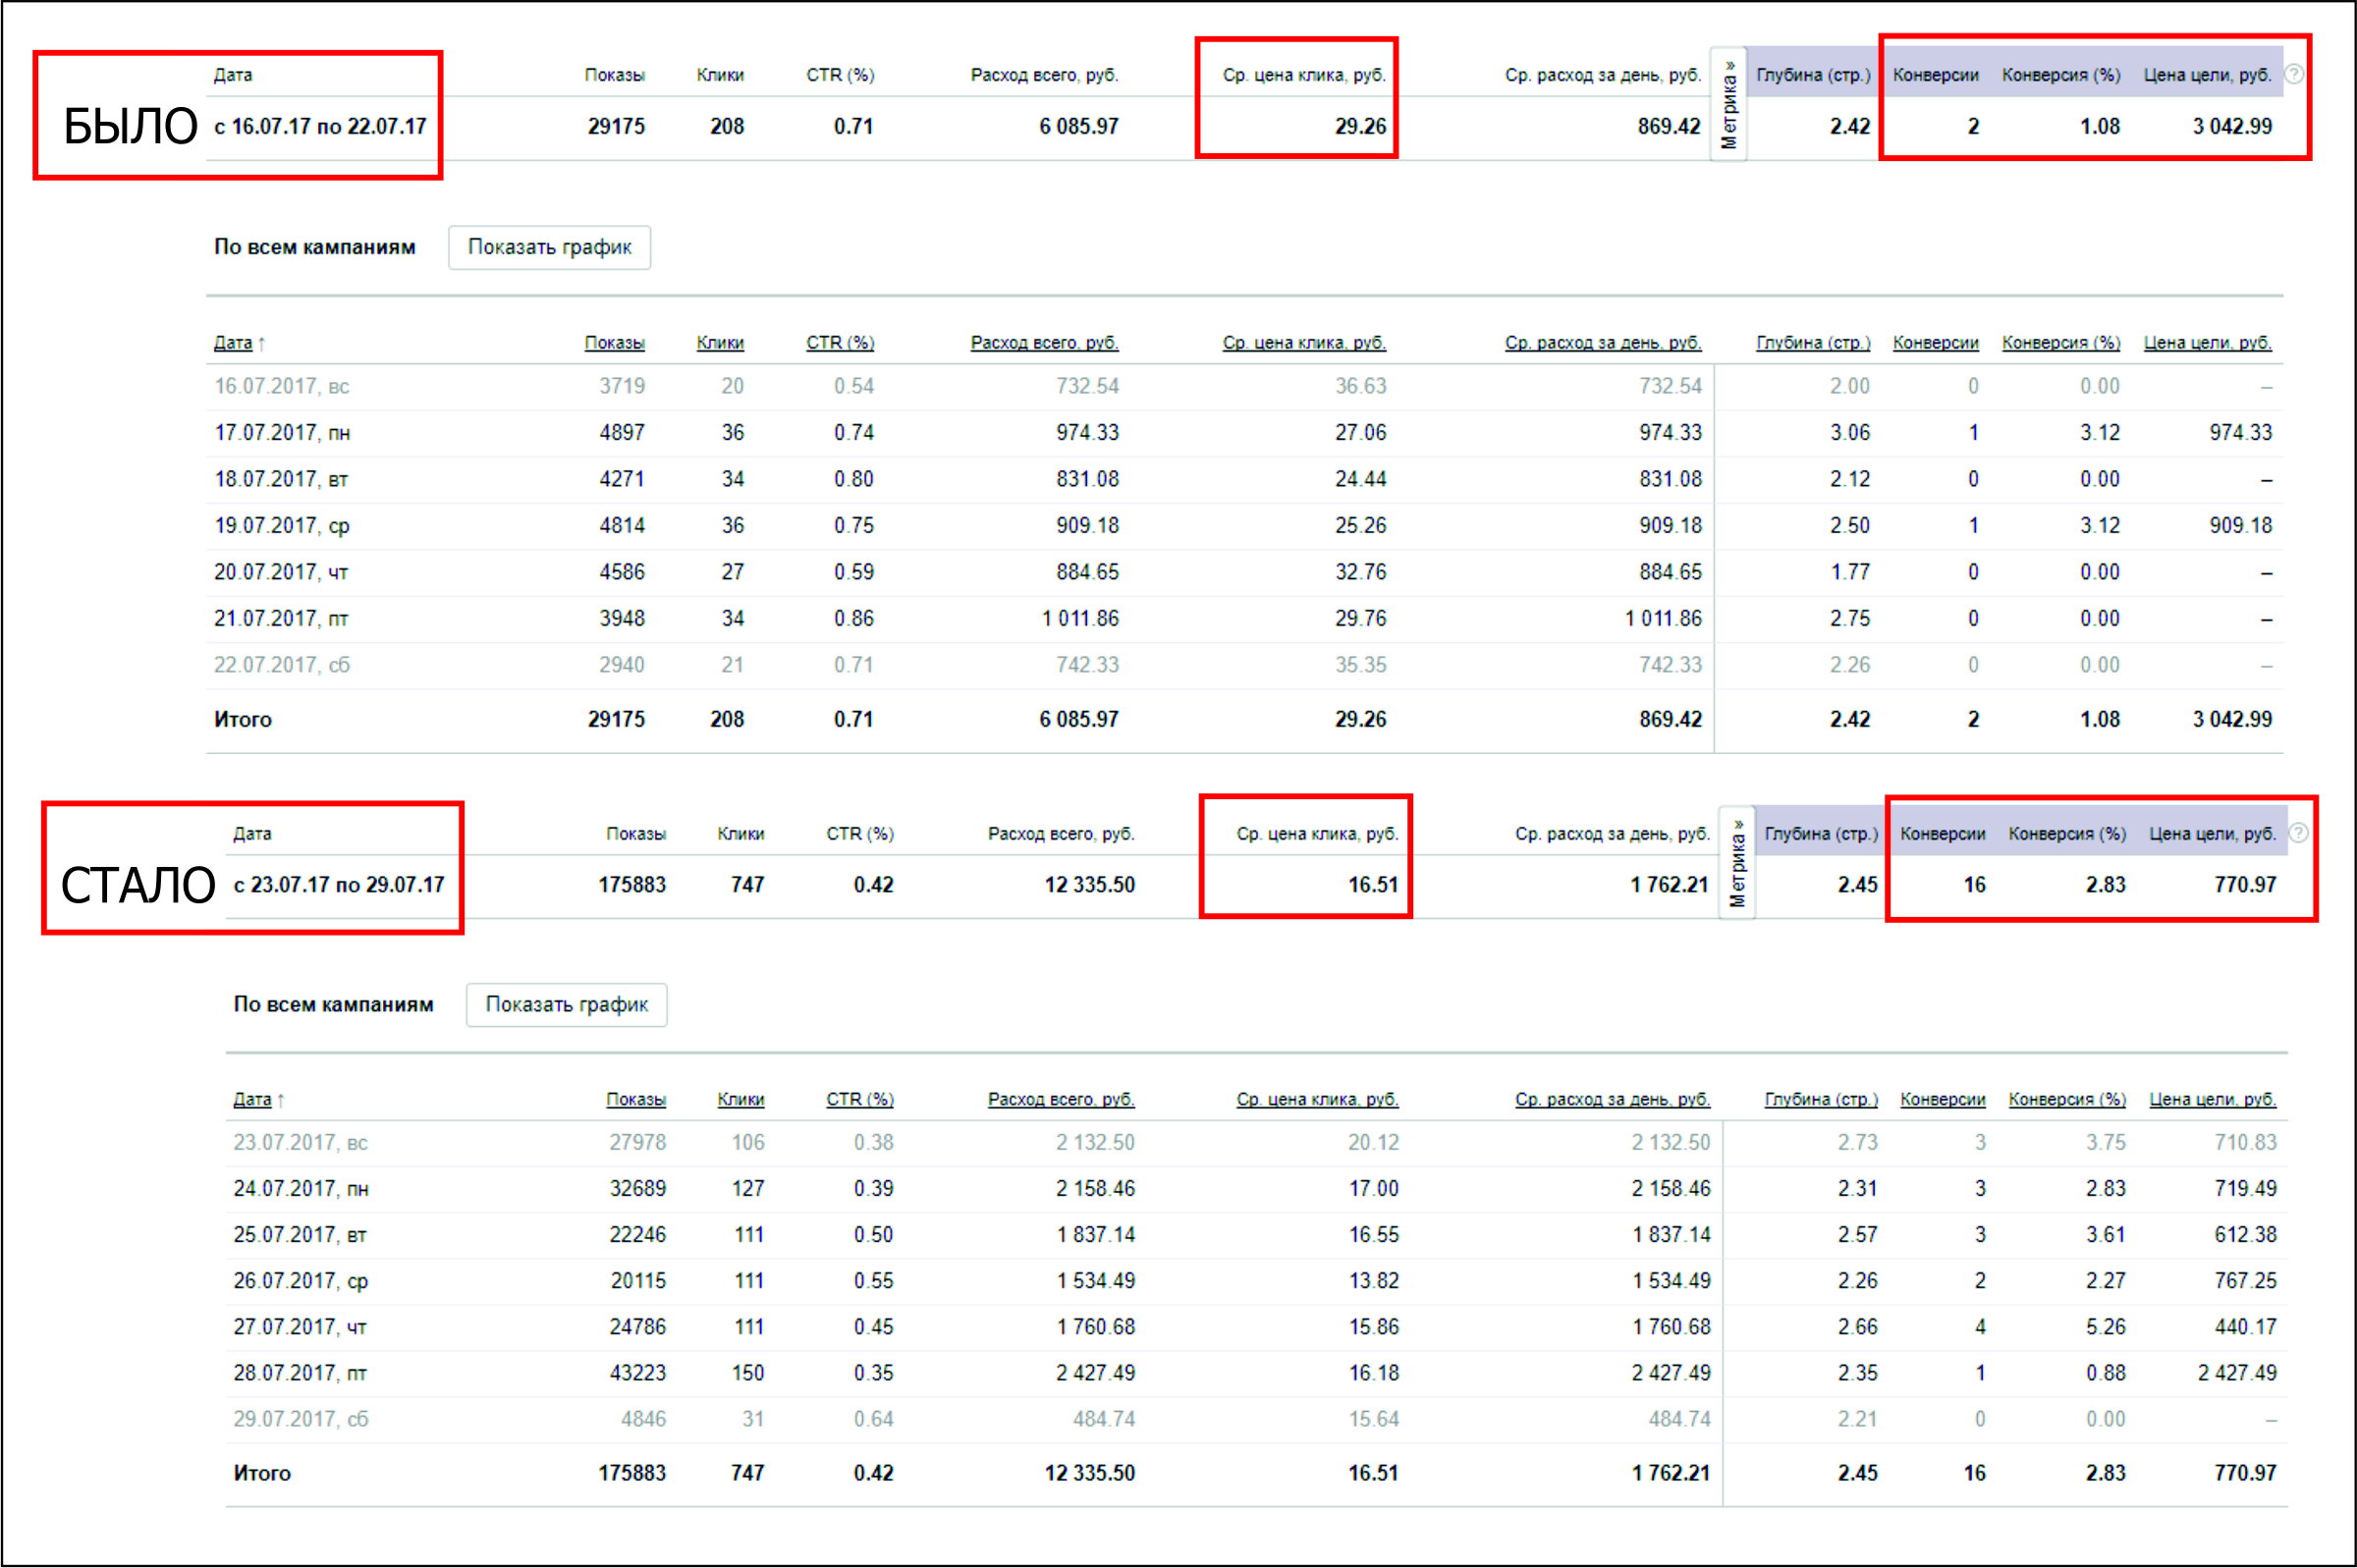Image resolution: width=2357 pixels, height=1568 pixels.
Task: Sort the top table by Дата
Action: pyautogui.click(x=233, y=343)
